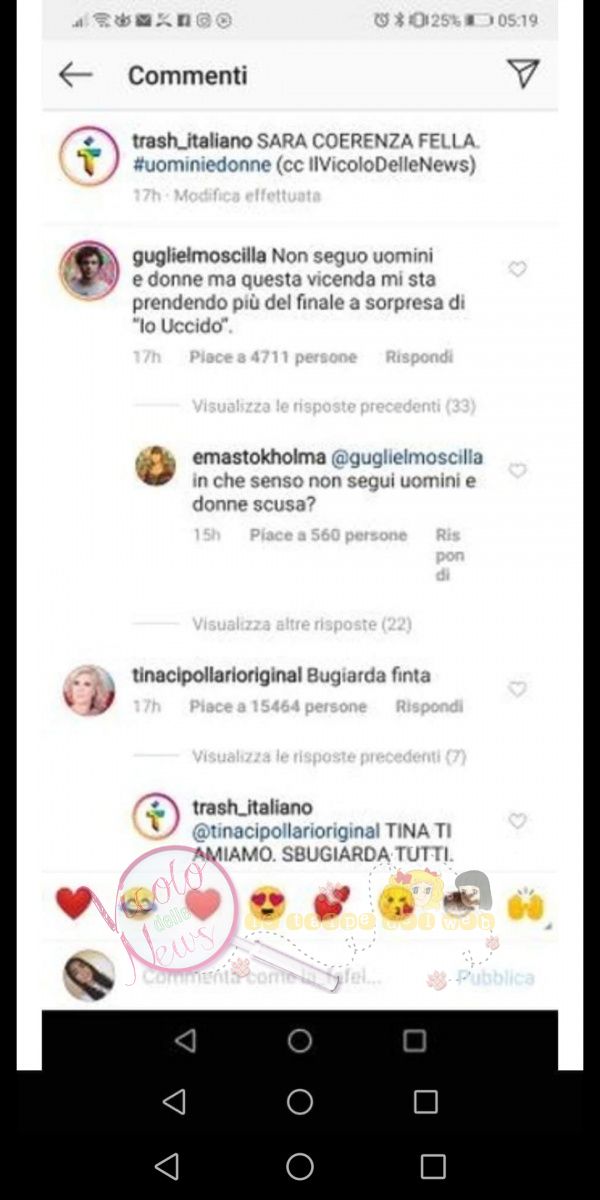Open direct messages via the paper plane icon
This screenshot has width=600, height=1200.
pyautogui.click(x=522, y=73)
